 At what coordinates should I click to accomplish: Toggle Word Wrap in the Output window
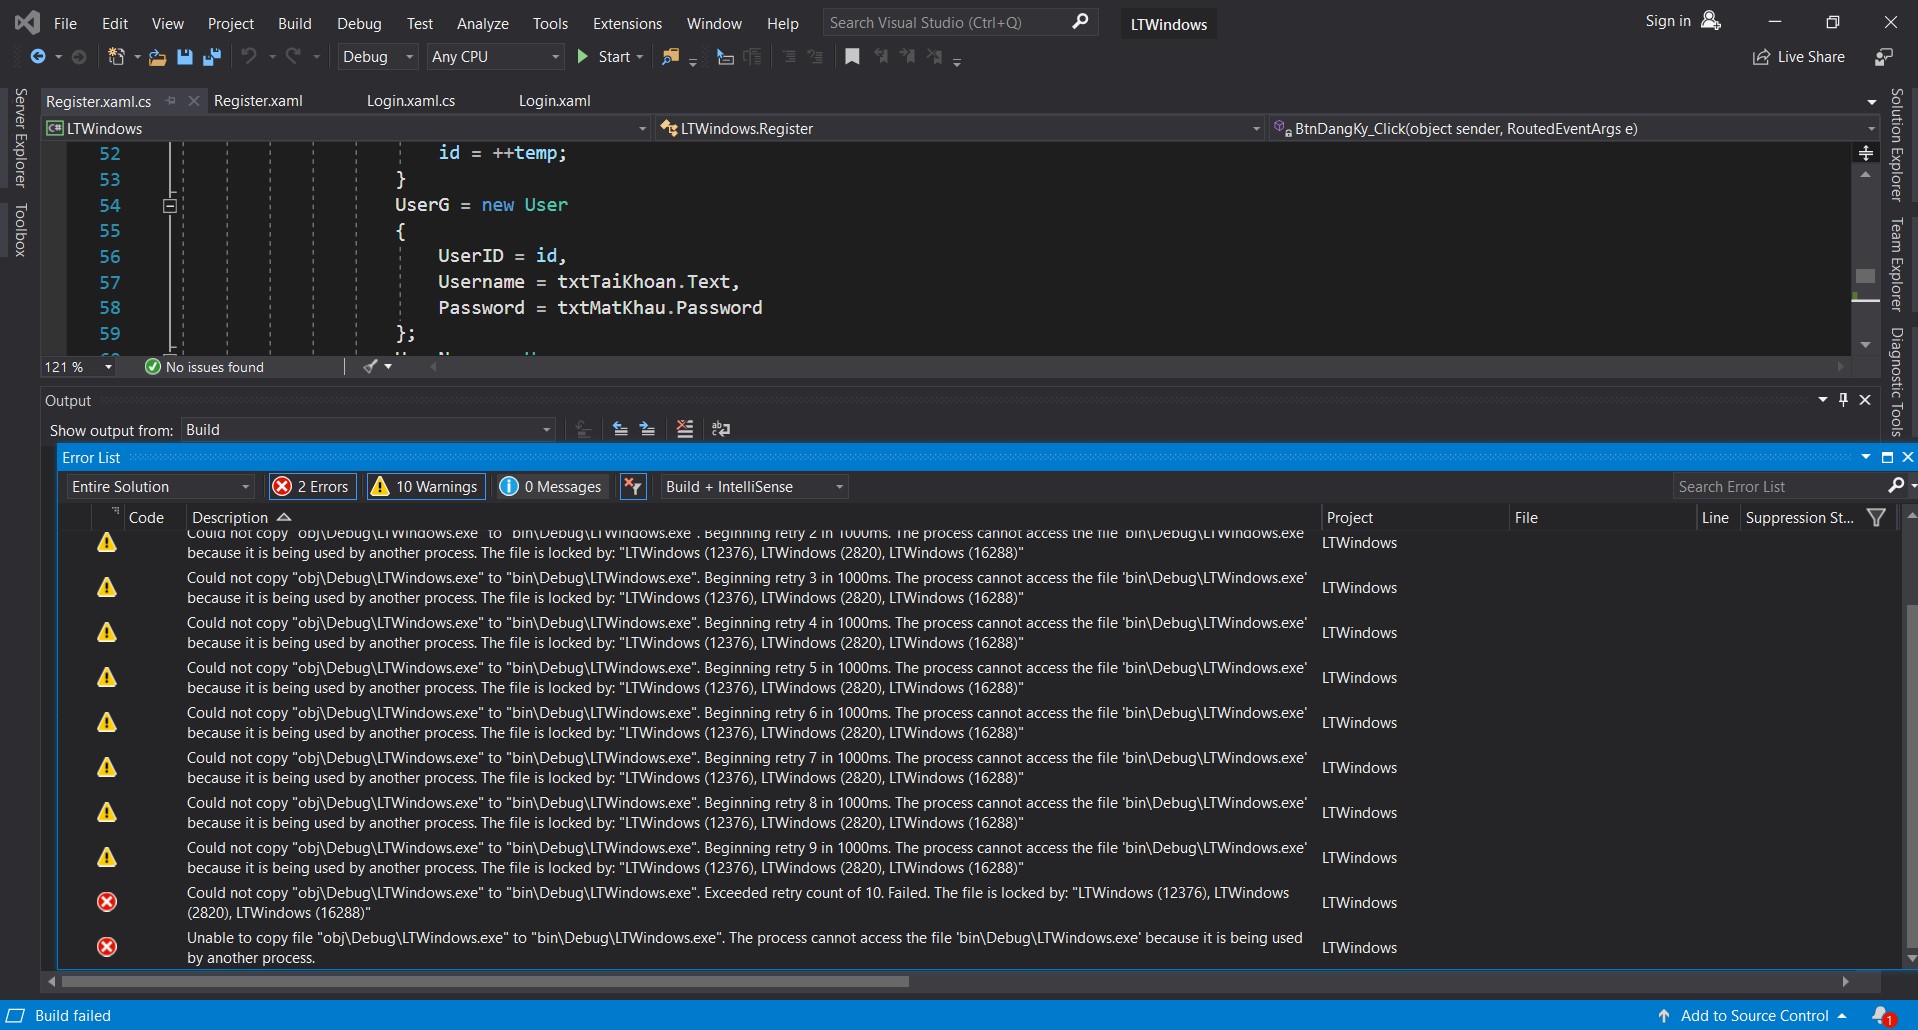(721, 429)
